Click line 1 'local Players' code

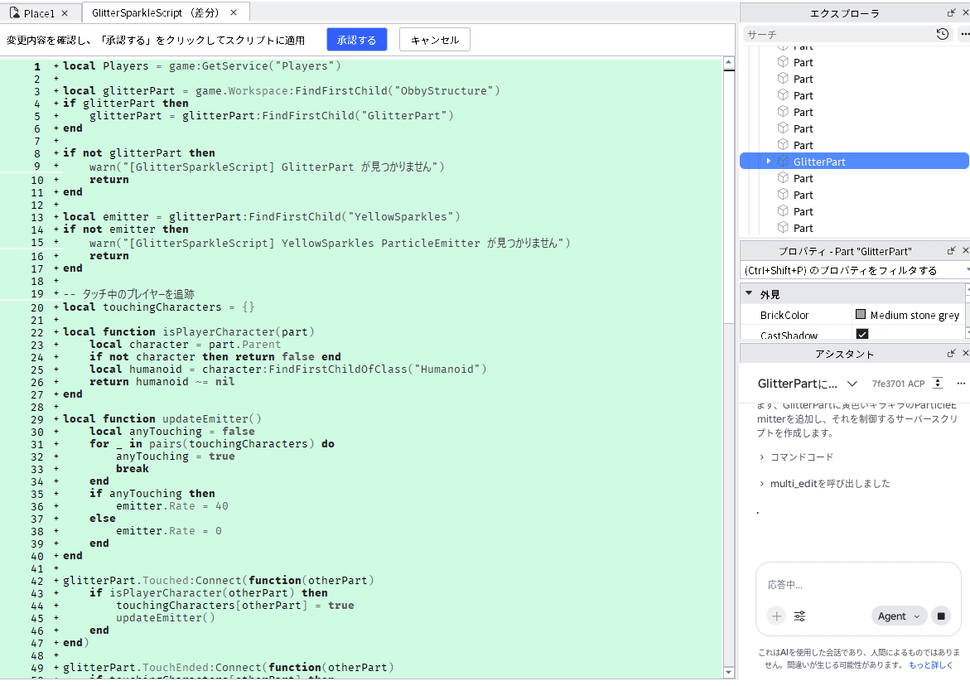point(202,66)
